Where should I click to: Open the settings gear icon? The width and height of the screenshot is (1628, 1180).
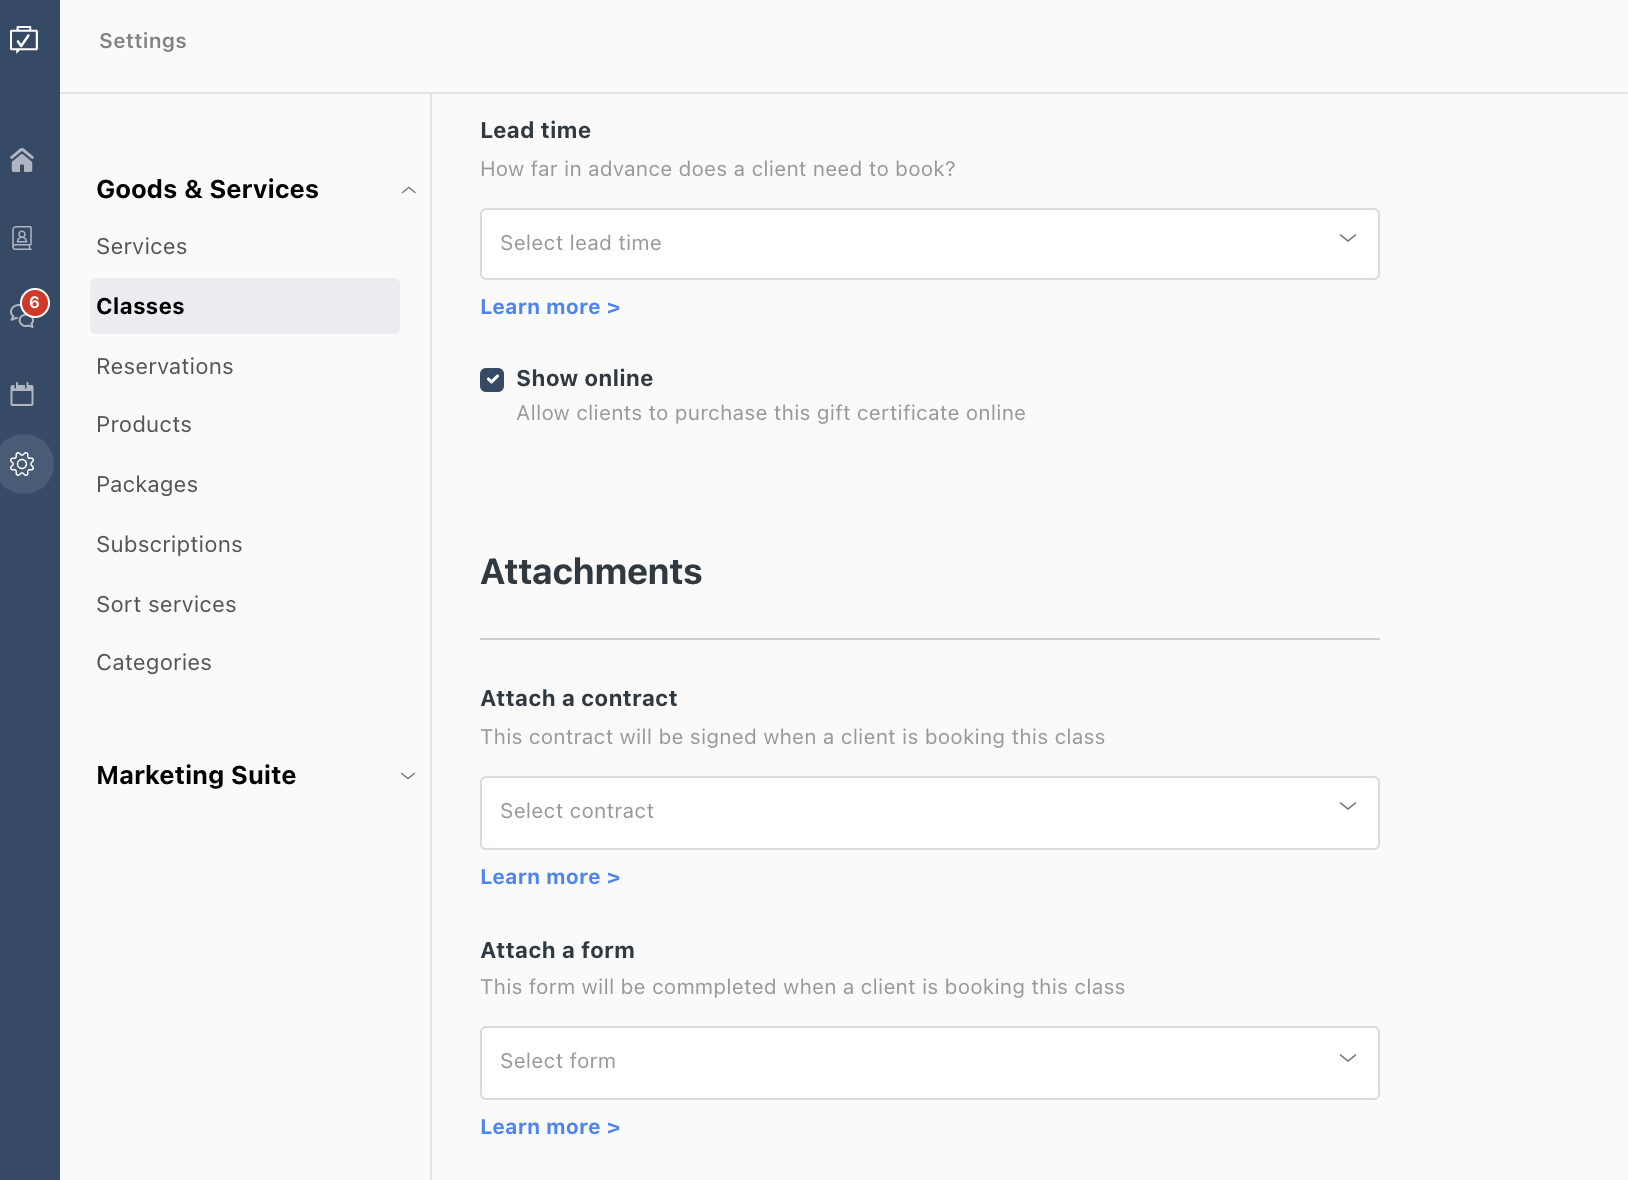coord(22,464)
